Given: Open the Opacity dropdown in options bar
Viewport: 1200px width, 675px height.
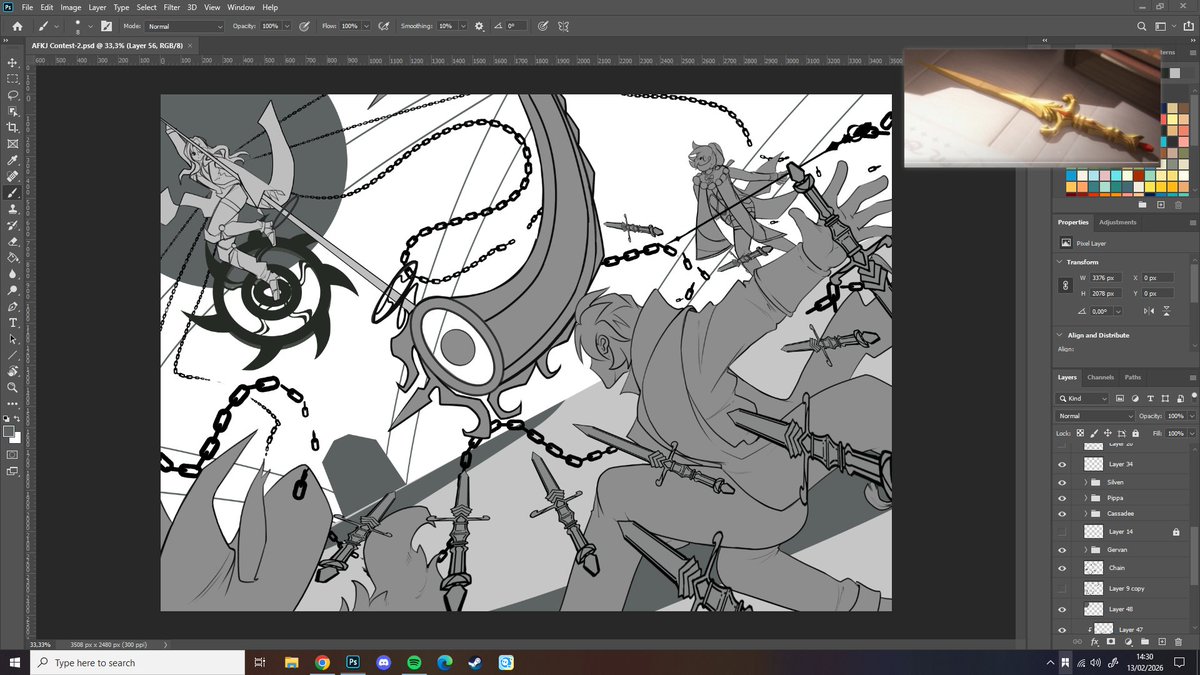Looking at the screenshot, I should 287,25.
